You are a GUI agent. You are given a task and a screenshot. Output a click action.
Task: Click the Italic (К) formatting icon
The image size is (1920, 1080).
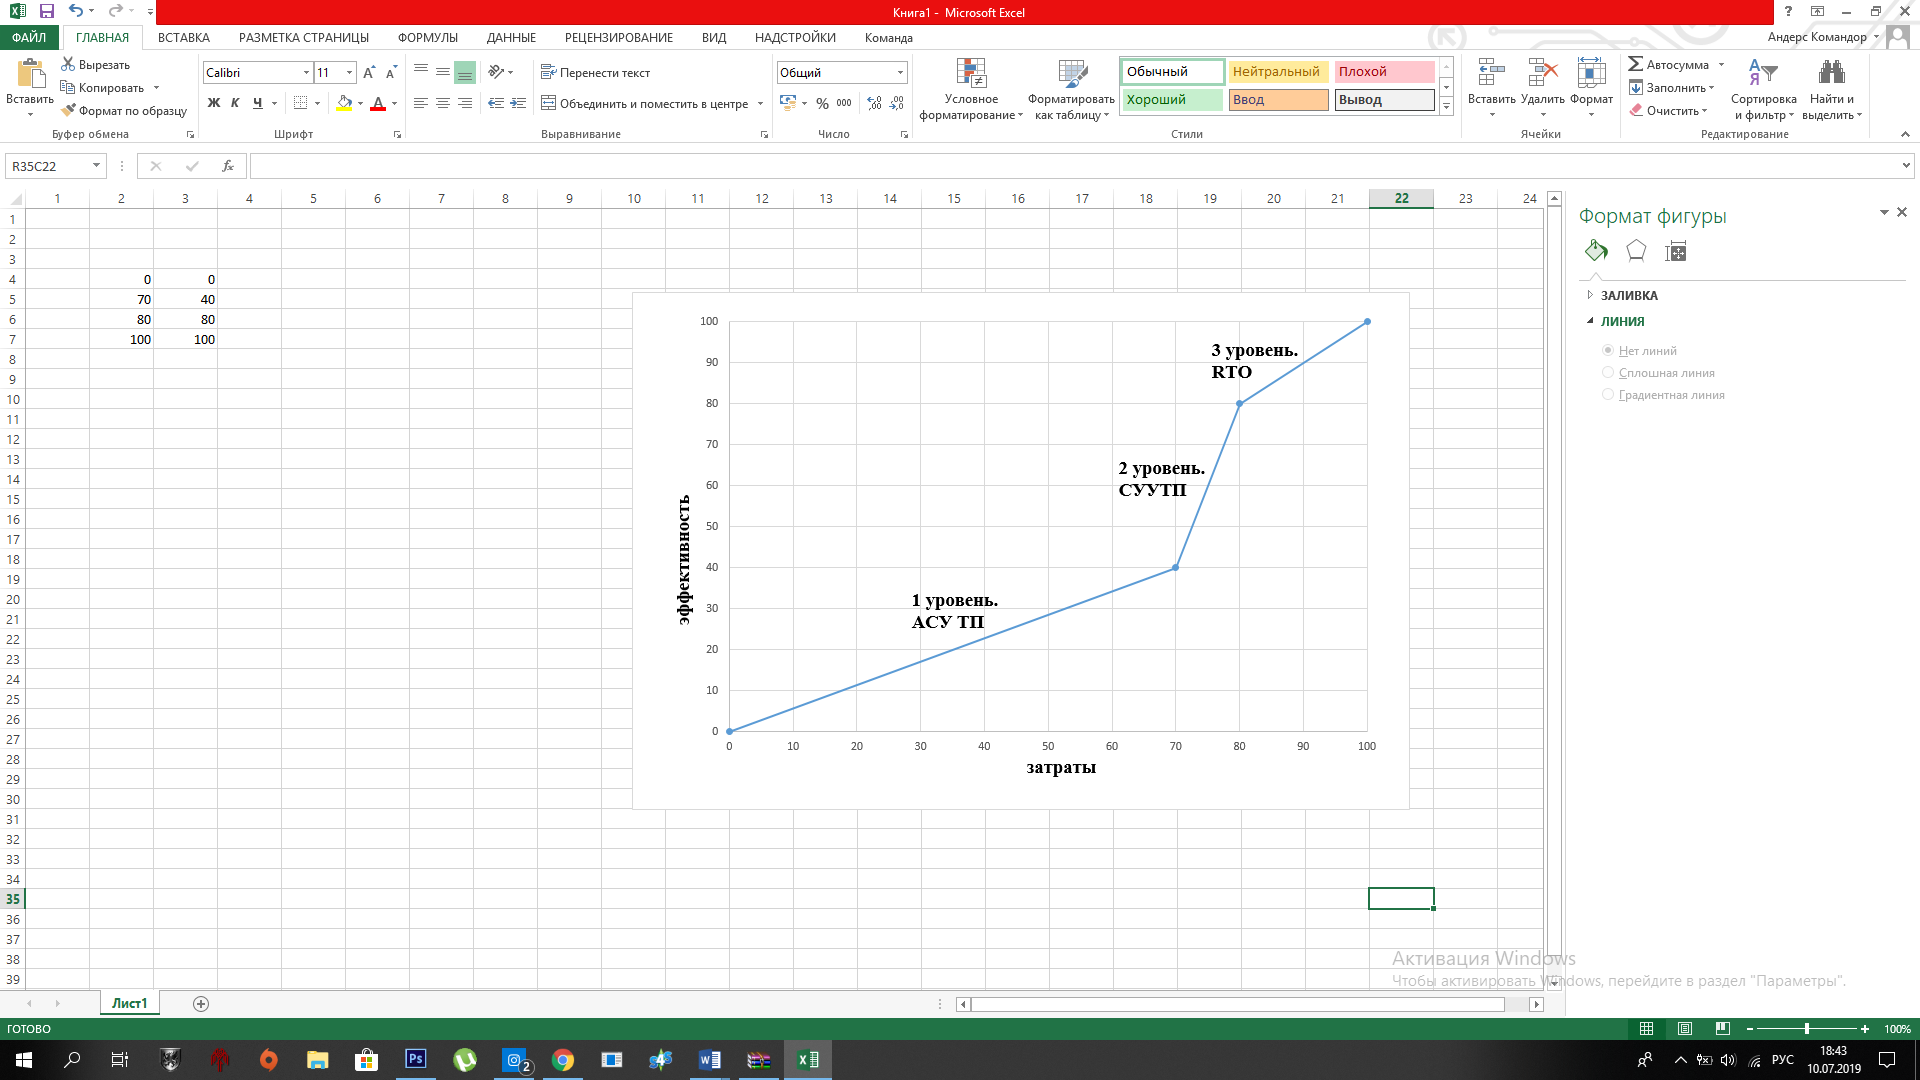click(235, 103)
